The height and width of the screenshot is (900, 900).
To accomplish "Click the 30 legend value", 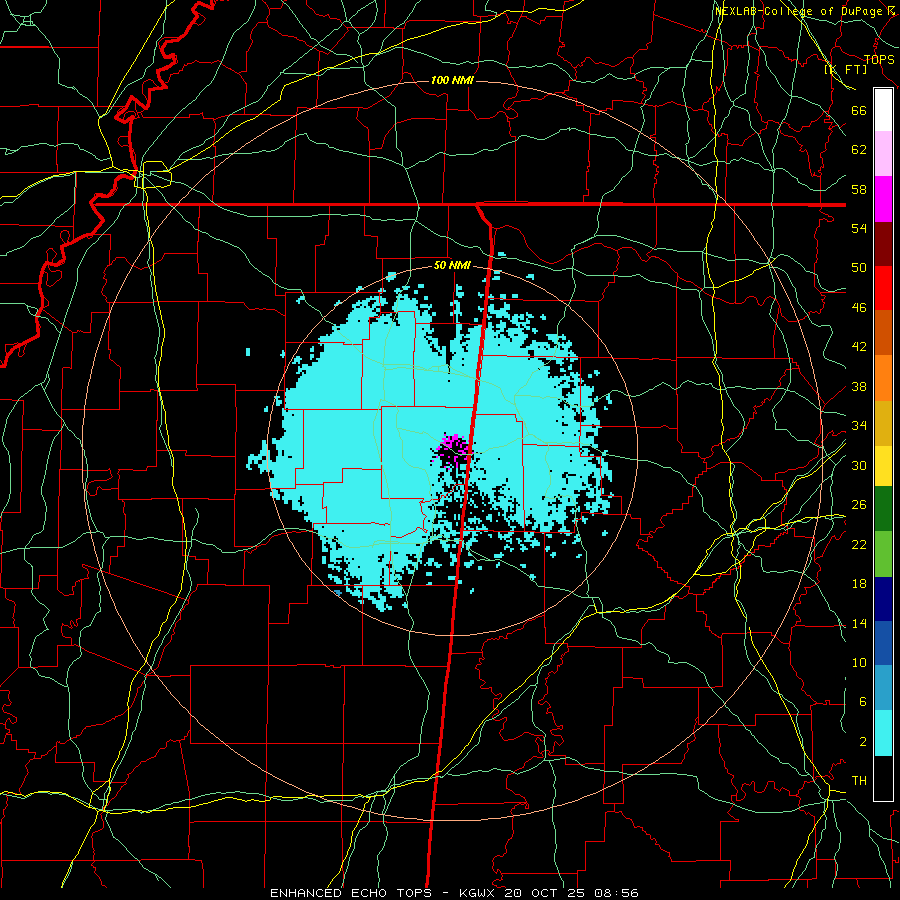I will click(x=859, y=465).
